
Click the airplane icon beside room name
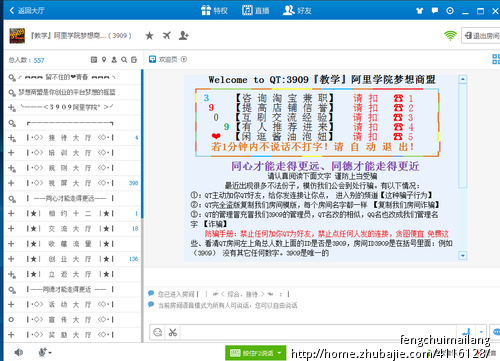[x=167, y=35]
